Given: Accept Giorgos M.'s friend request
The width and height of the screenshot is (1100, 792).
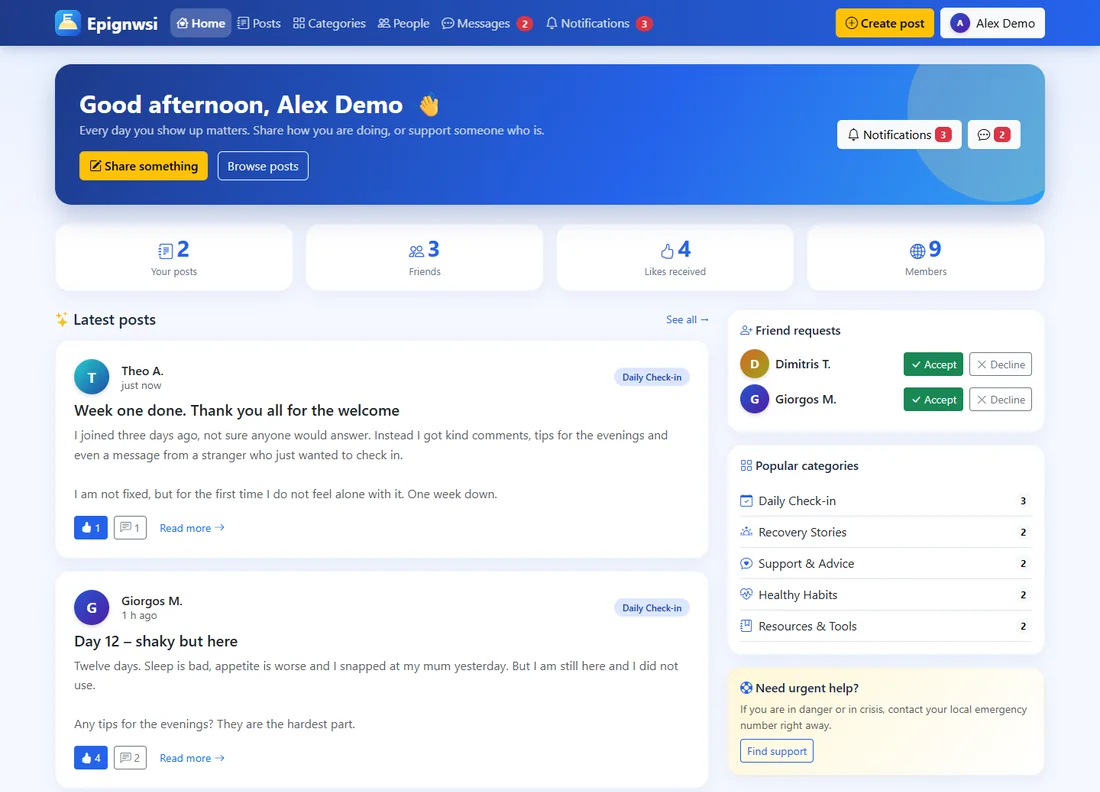Looking at the screenshot, I should tap(933, 399).
